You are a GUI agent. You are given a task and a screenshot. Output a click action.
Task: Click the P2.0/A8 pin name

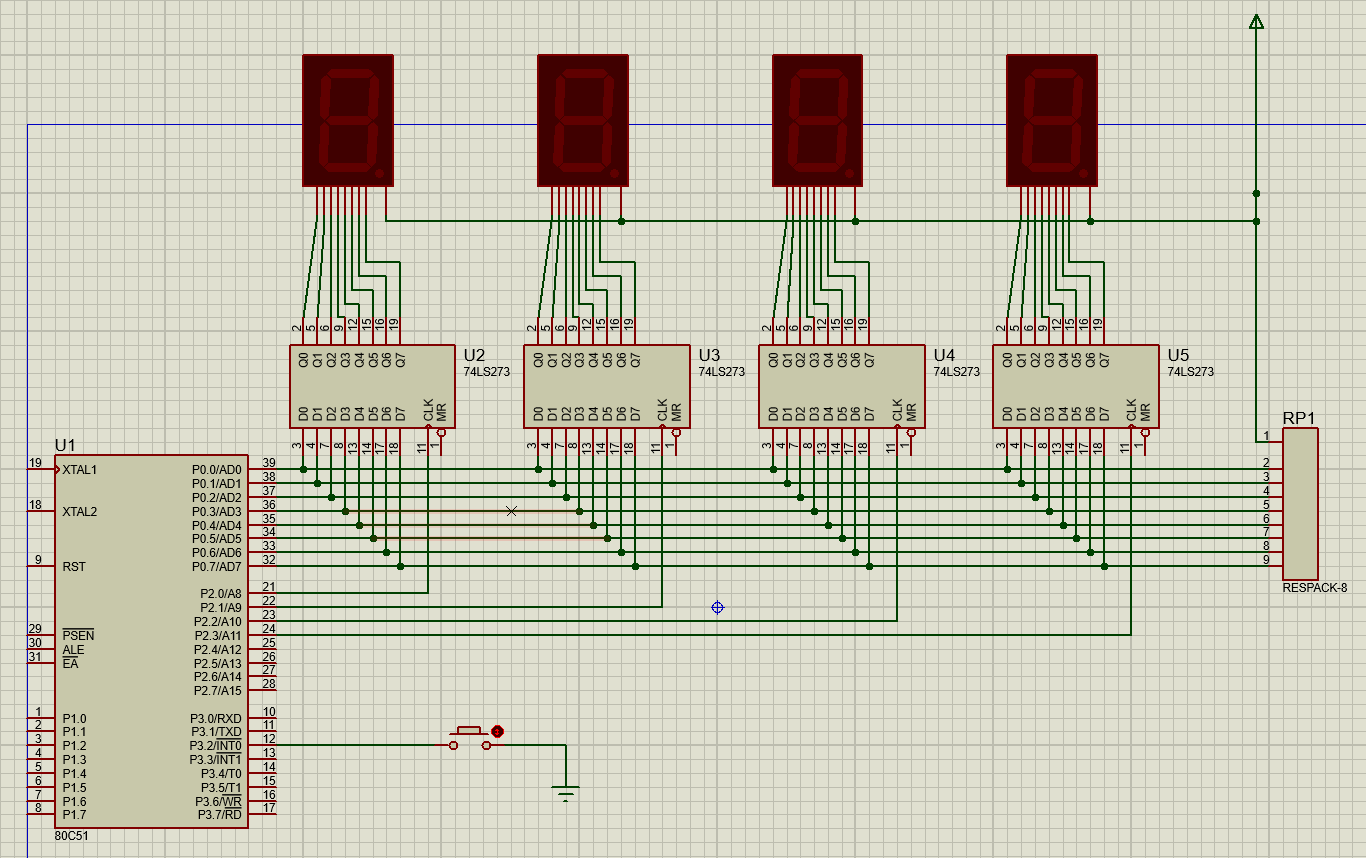221,593
